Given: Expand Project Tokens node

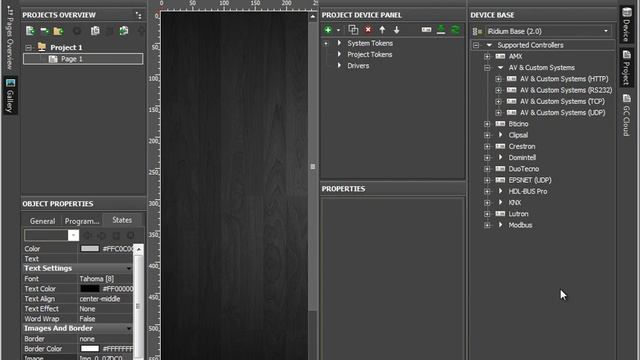Looking at the screenshot, I should pyautogui.click(x=339, y=54).
